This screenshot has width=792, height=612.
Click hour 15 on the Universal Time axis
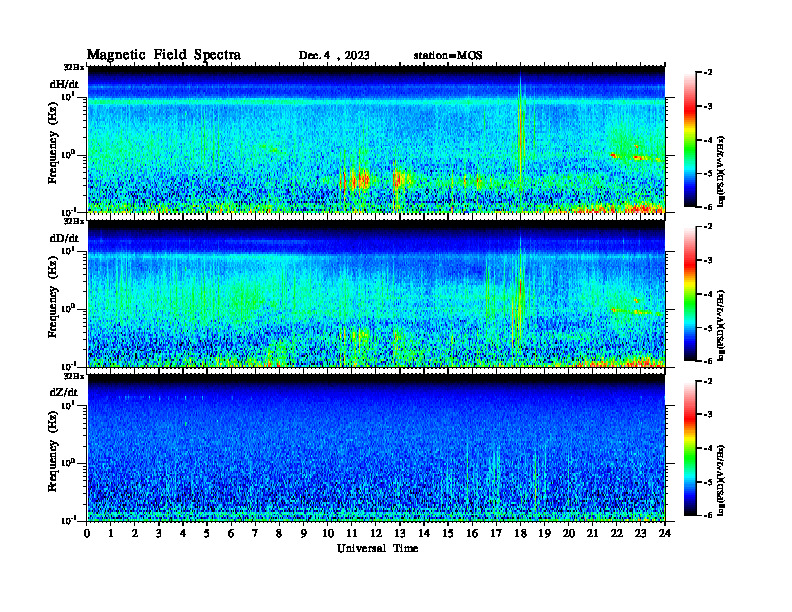coord(448,533)
